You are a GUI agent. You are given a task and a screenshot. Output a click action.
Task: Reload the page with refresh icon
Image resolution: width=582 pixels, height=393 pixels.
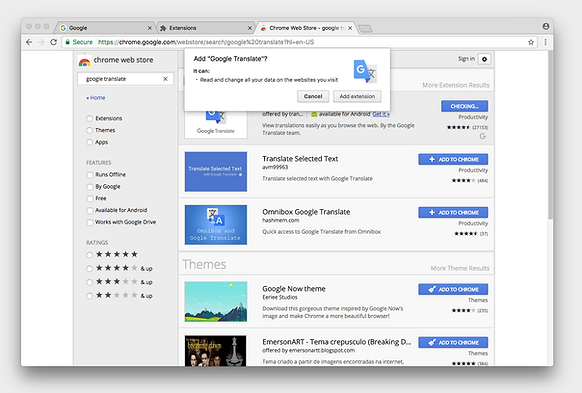pyautogui.click(x=53, y=42)
